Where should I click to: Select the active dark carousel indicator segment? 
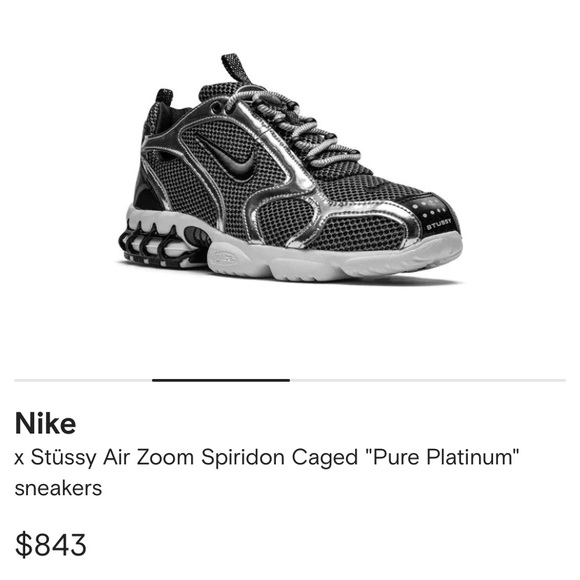(221, 380)
